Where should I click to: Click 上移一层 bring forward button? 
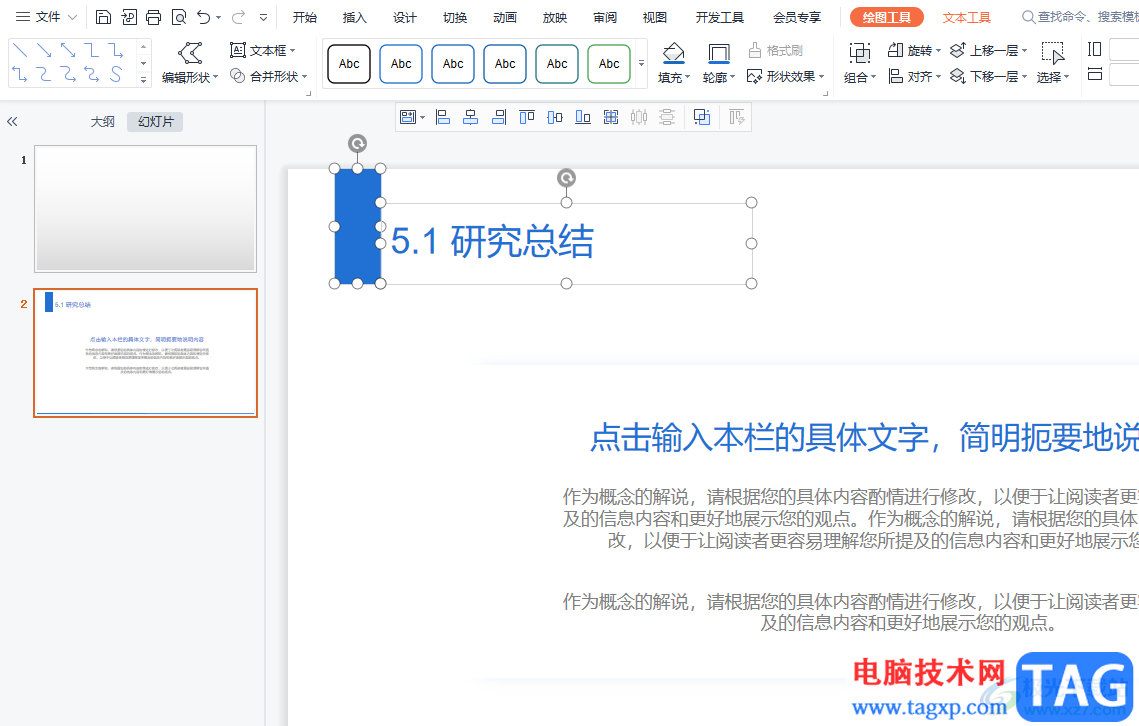(x=988, y=50)
